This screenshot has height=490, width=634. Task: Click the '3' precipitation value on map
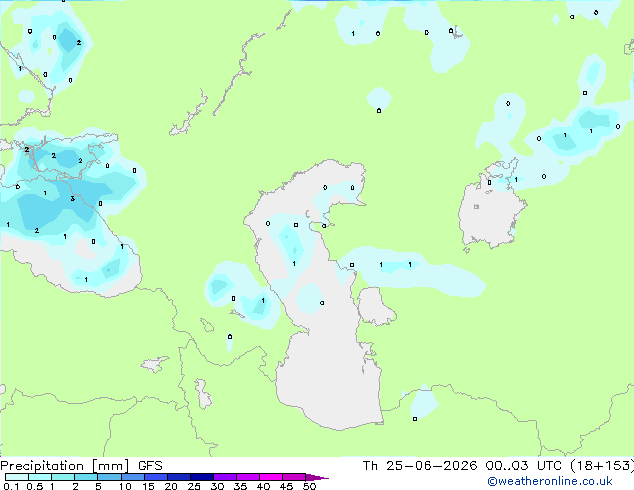[72, 199]
